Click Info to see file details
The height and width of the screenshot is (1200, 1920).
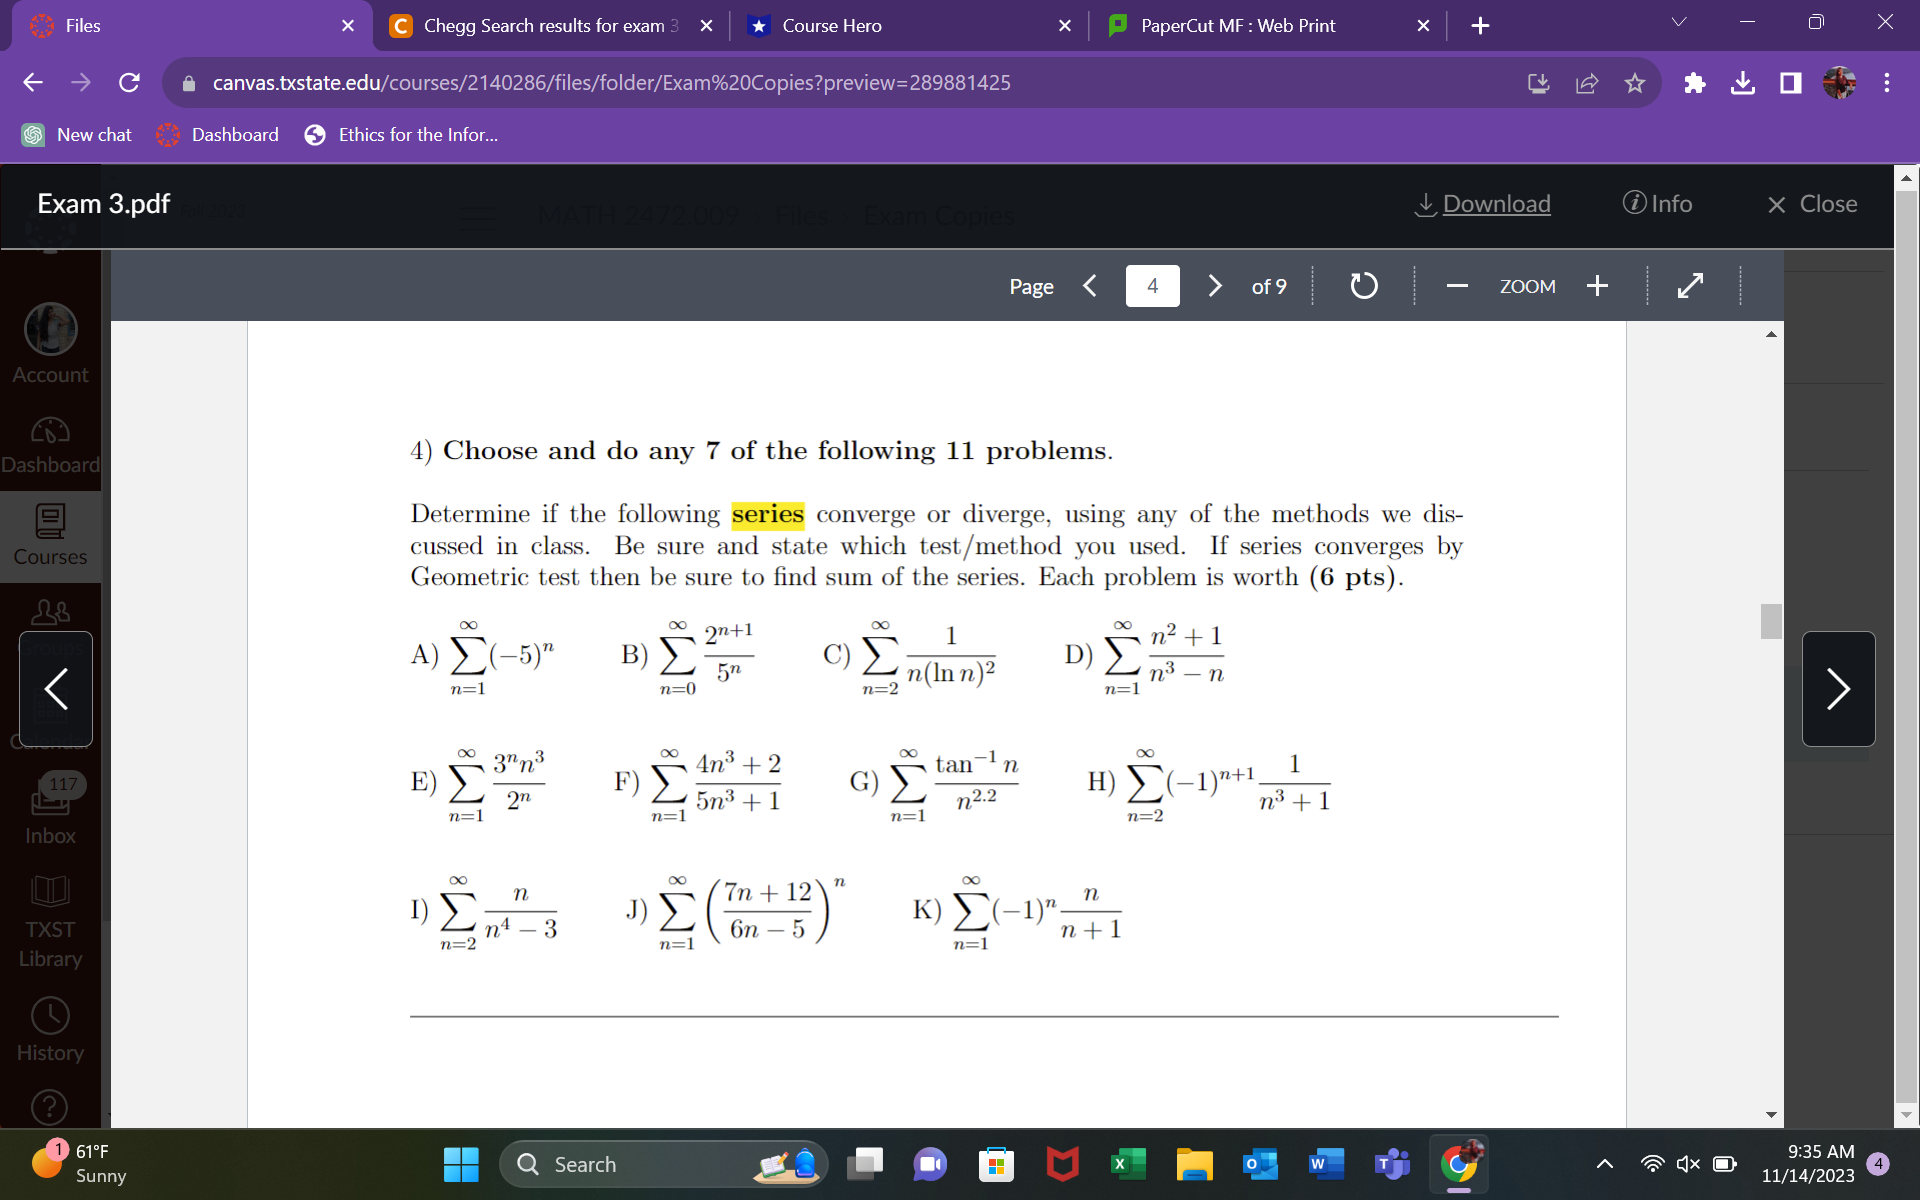[1658, 203]
